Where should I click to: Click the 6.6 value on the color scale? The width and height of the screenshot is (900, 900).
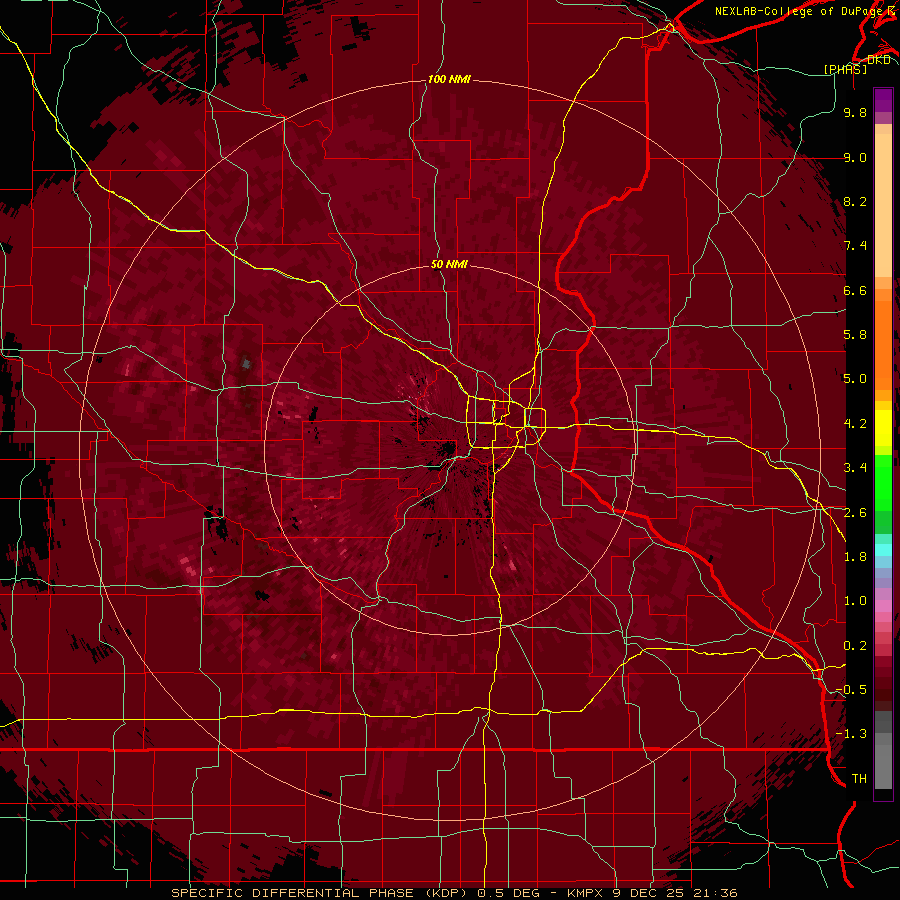point(855,290)
